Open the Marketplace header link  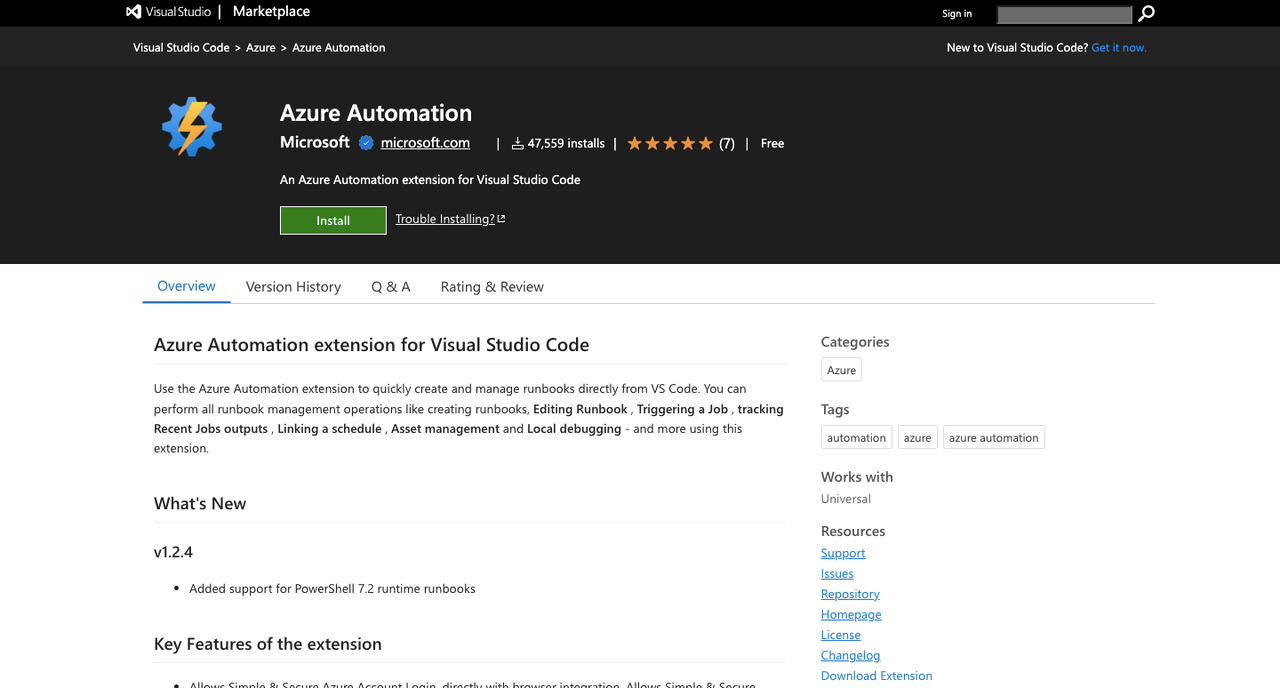click(x=271, y=12)
